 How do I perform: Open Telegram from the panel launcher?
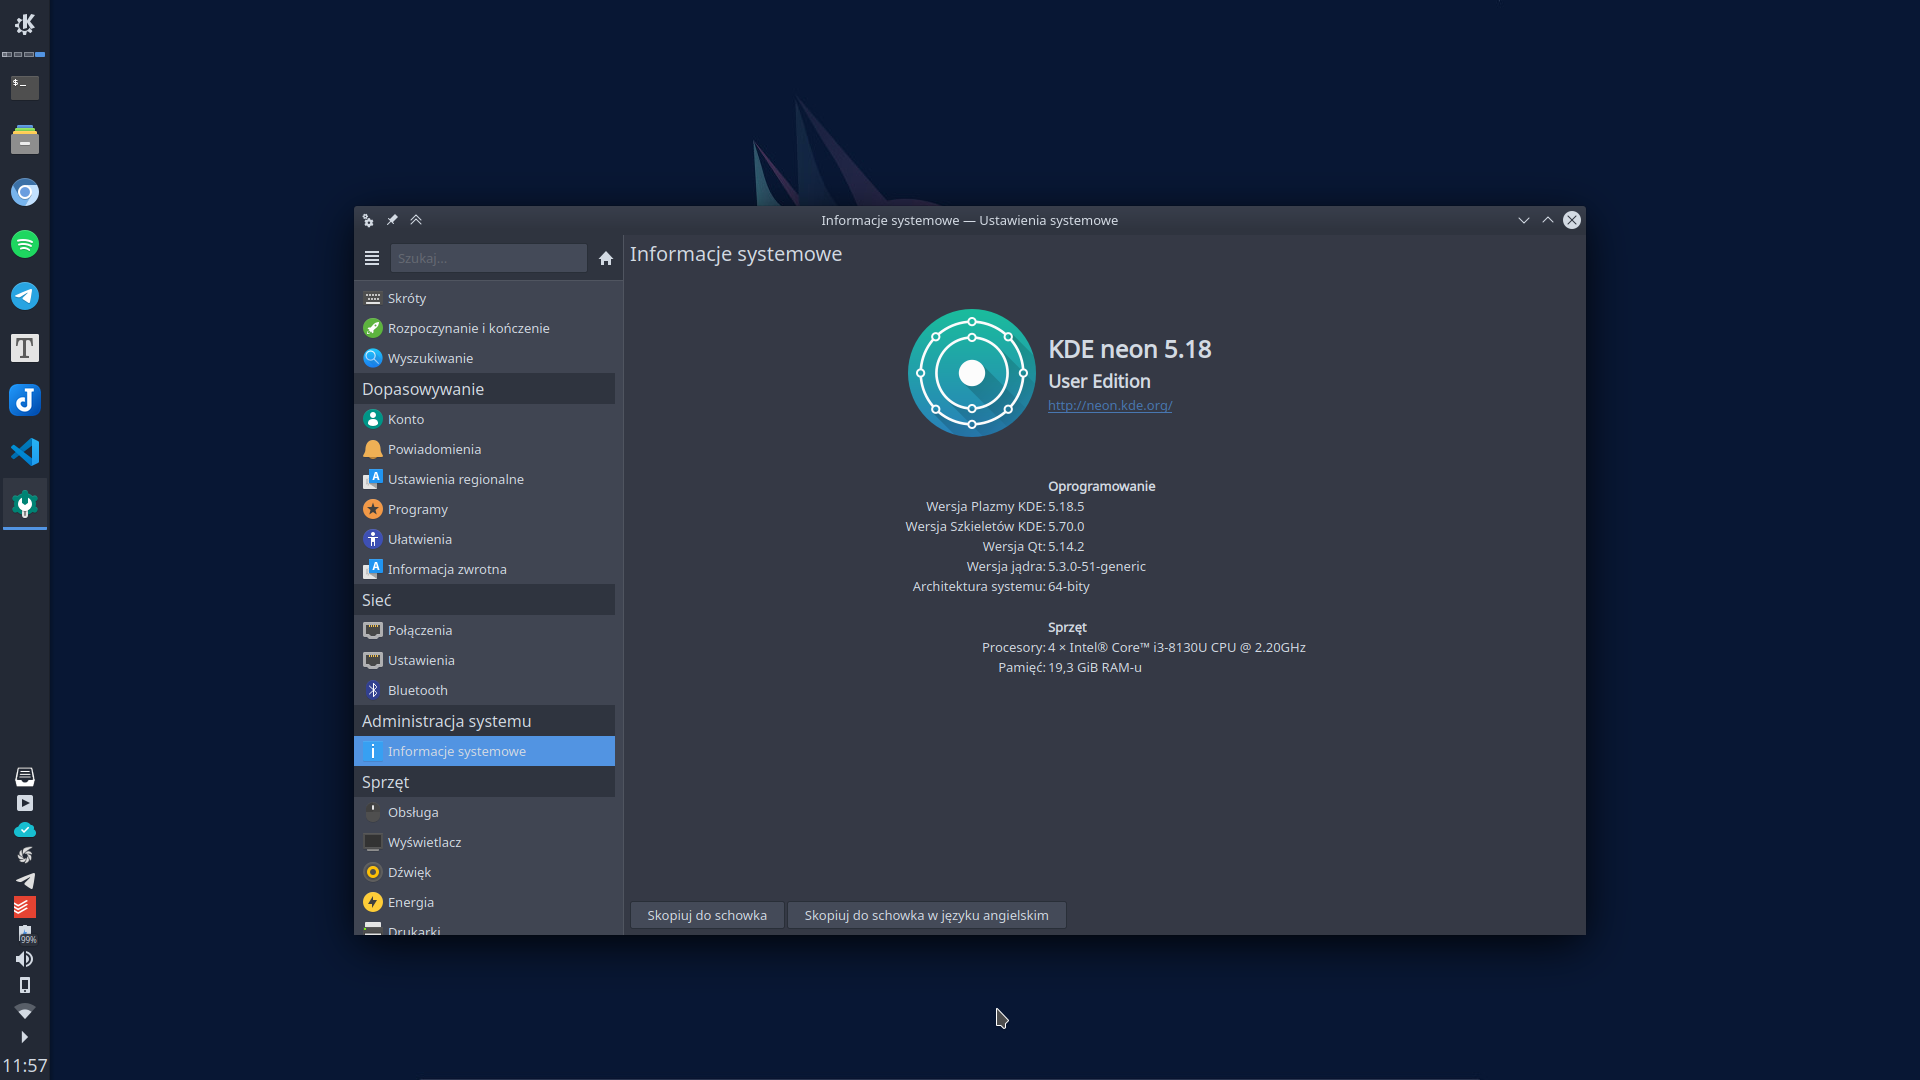click(x=24, y=296)
